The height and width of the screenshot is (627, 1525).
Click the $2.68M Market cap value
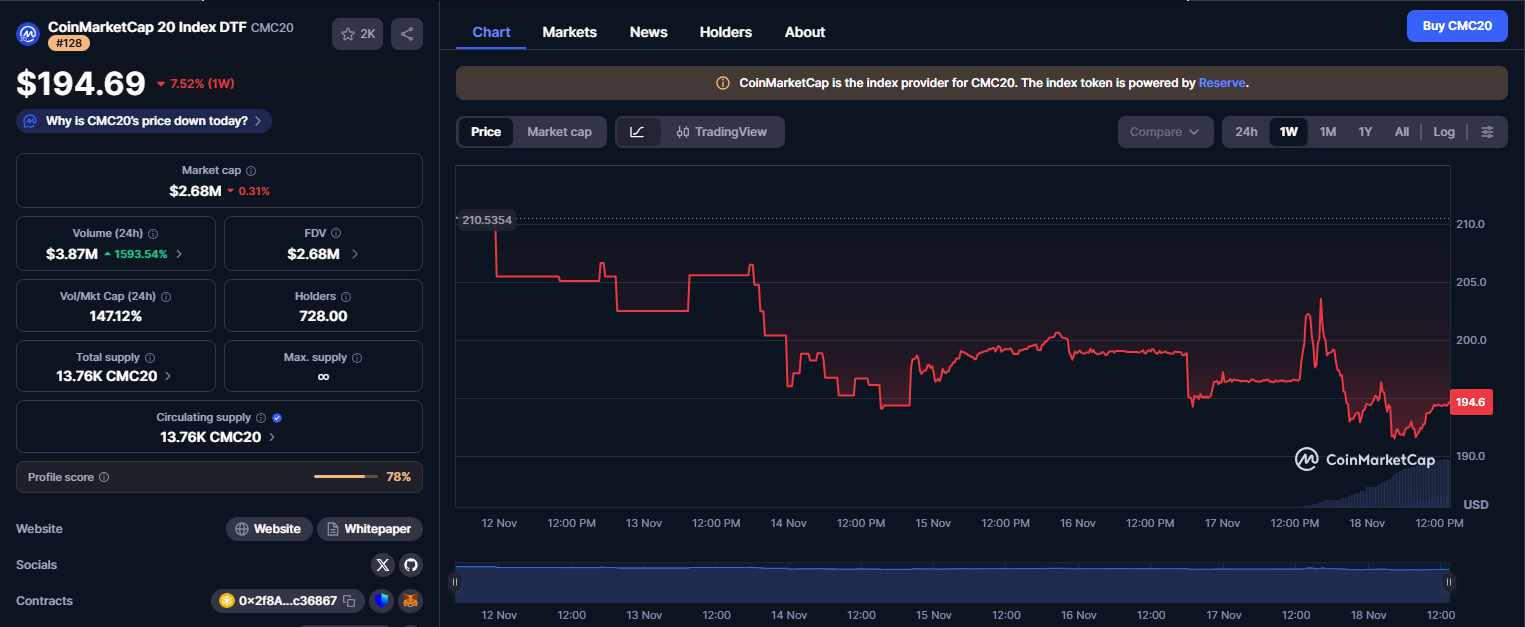(195, 190)
